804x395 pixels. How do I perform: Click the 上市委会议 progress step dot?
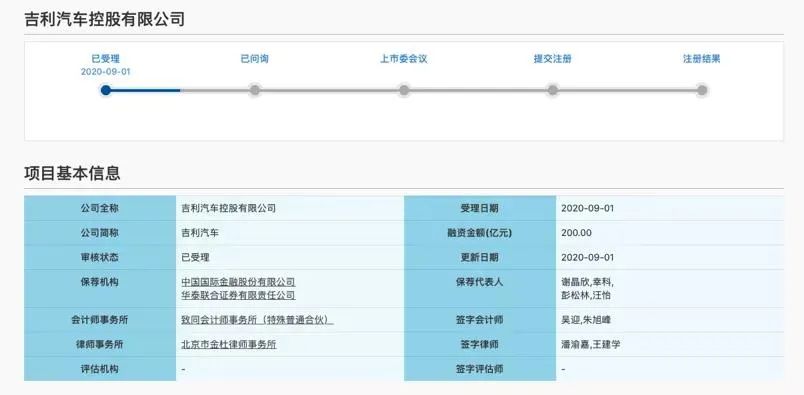click(404, 90)
